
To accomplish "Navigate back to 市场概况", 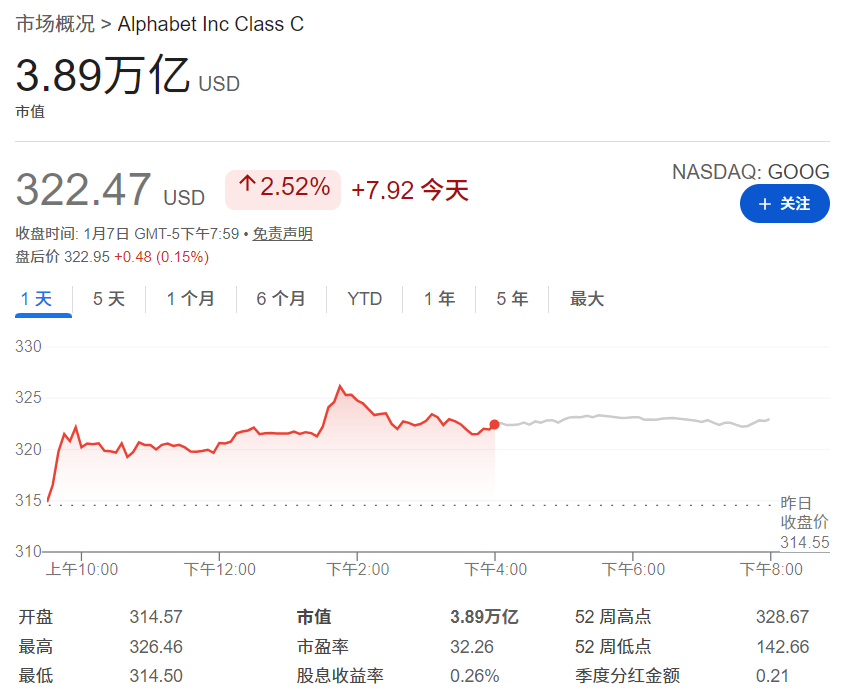I will 56,24.
